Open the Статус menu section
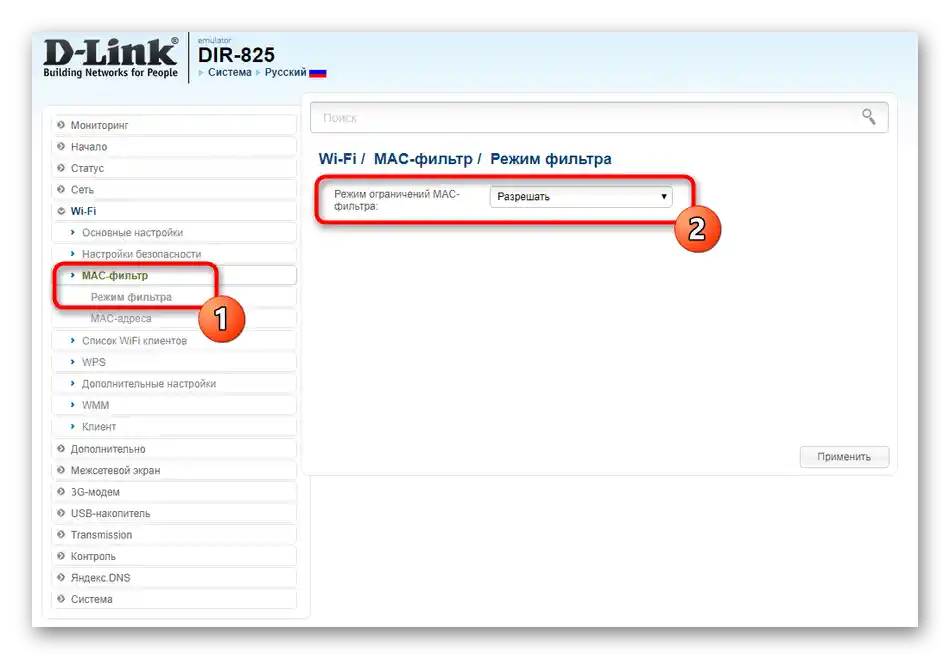This screenshot has width=950, height=659. 174,168
